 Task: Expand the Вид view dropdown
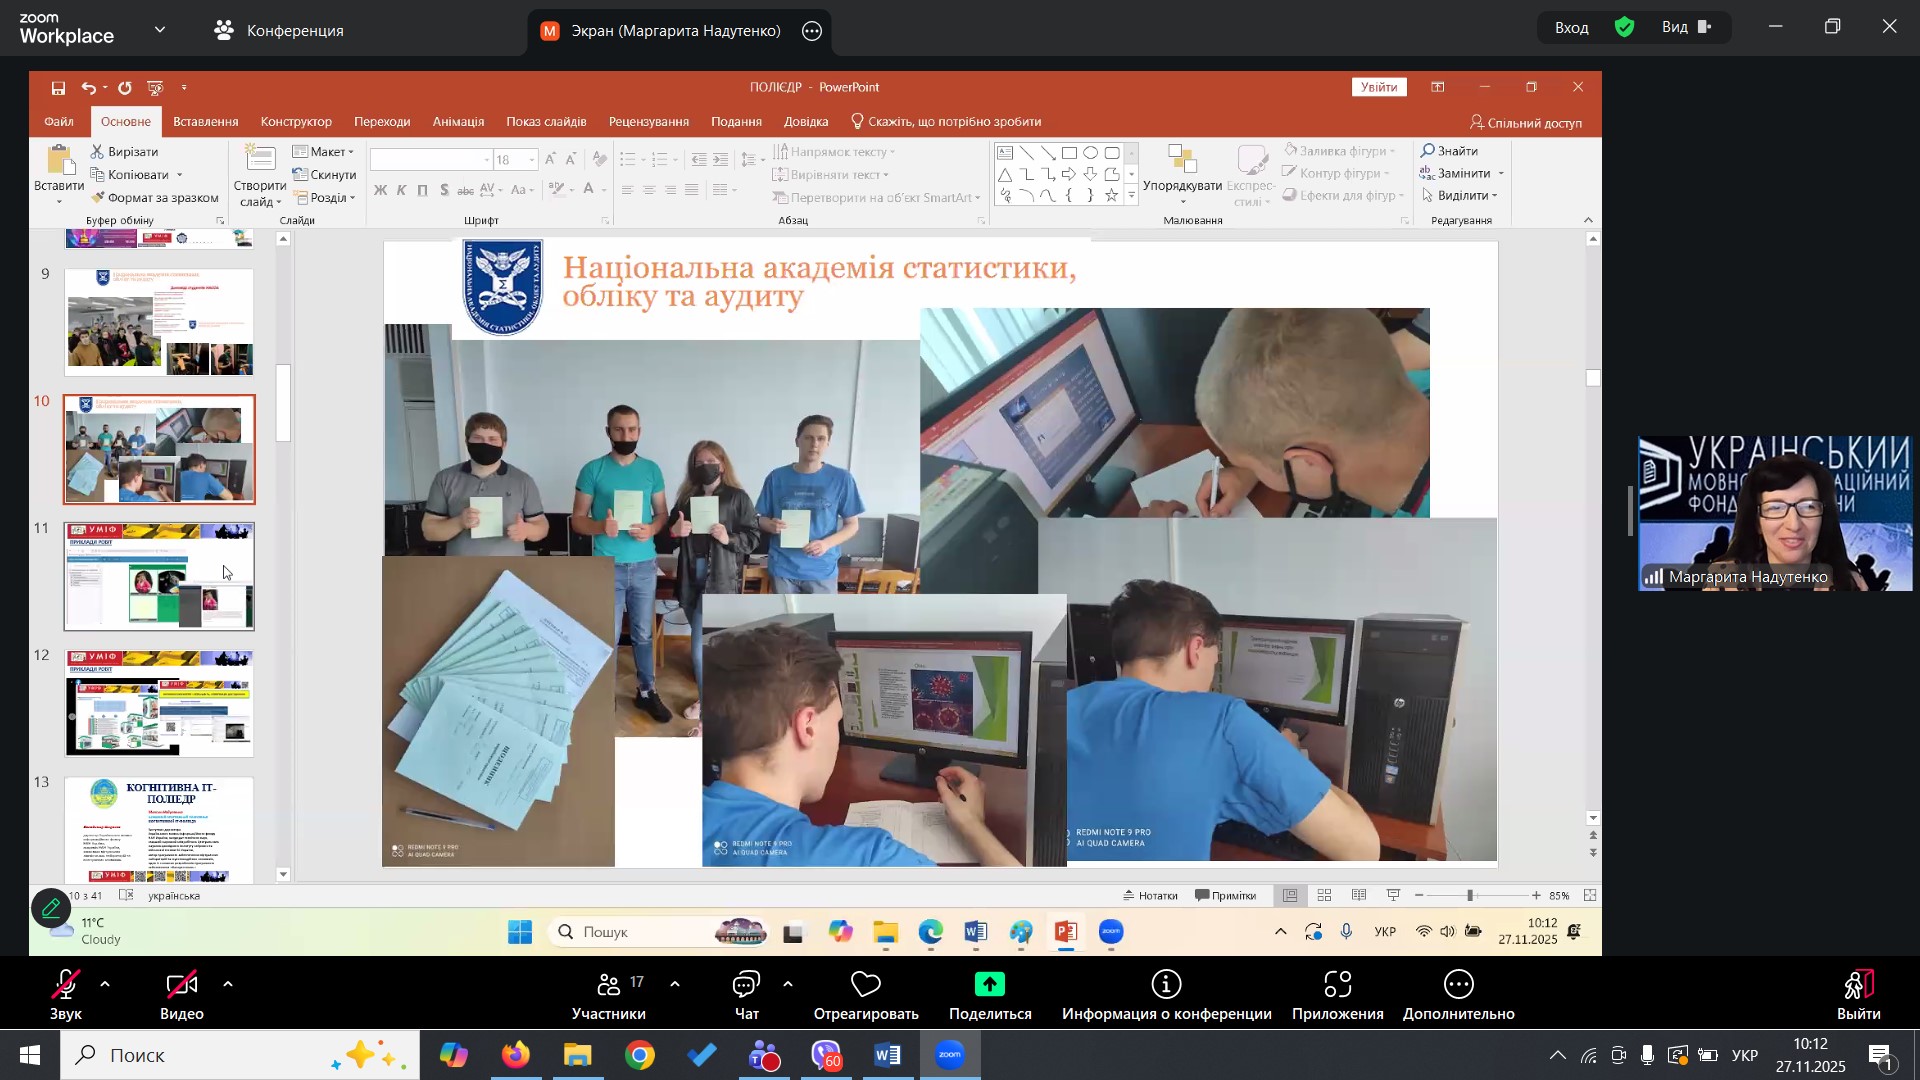tap(1687, 28)
